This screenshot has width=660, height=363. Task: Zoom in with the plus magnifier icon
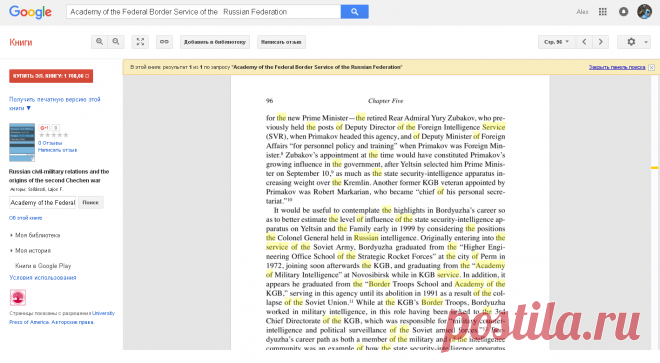click(99, 42)
